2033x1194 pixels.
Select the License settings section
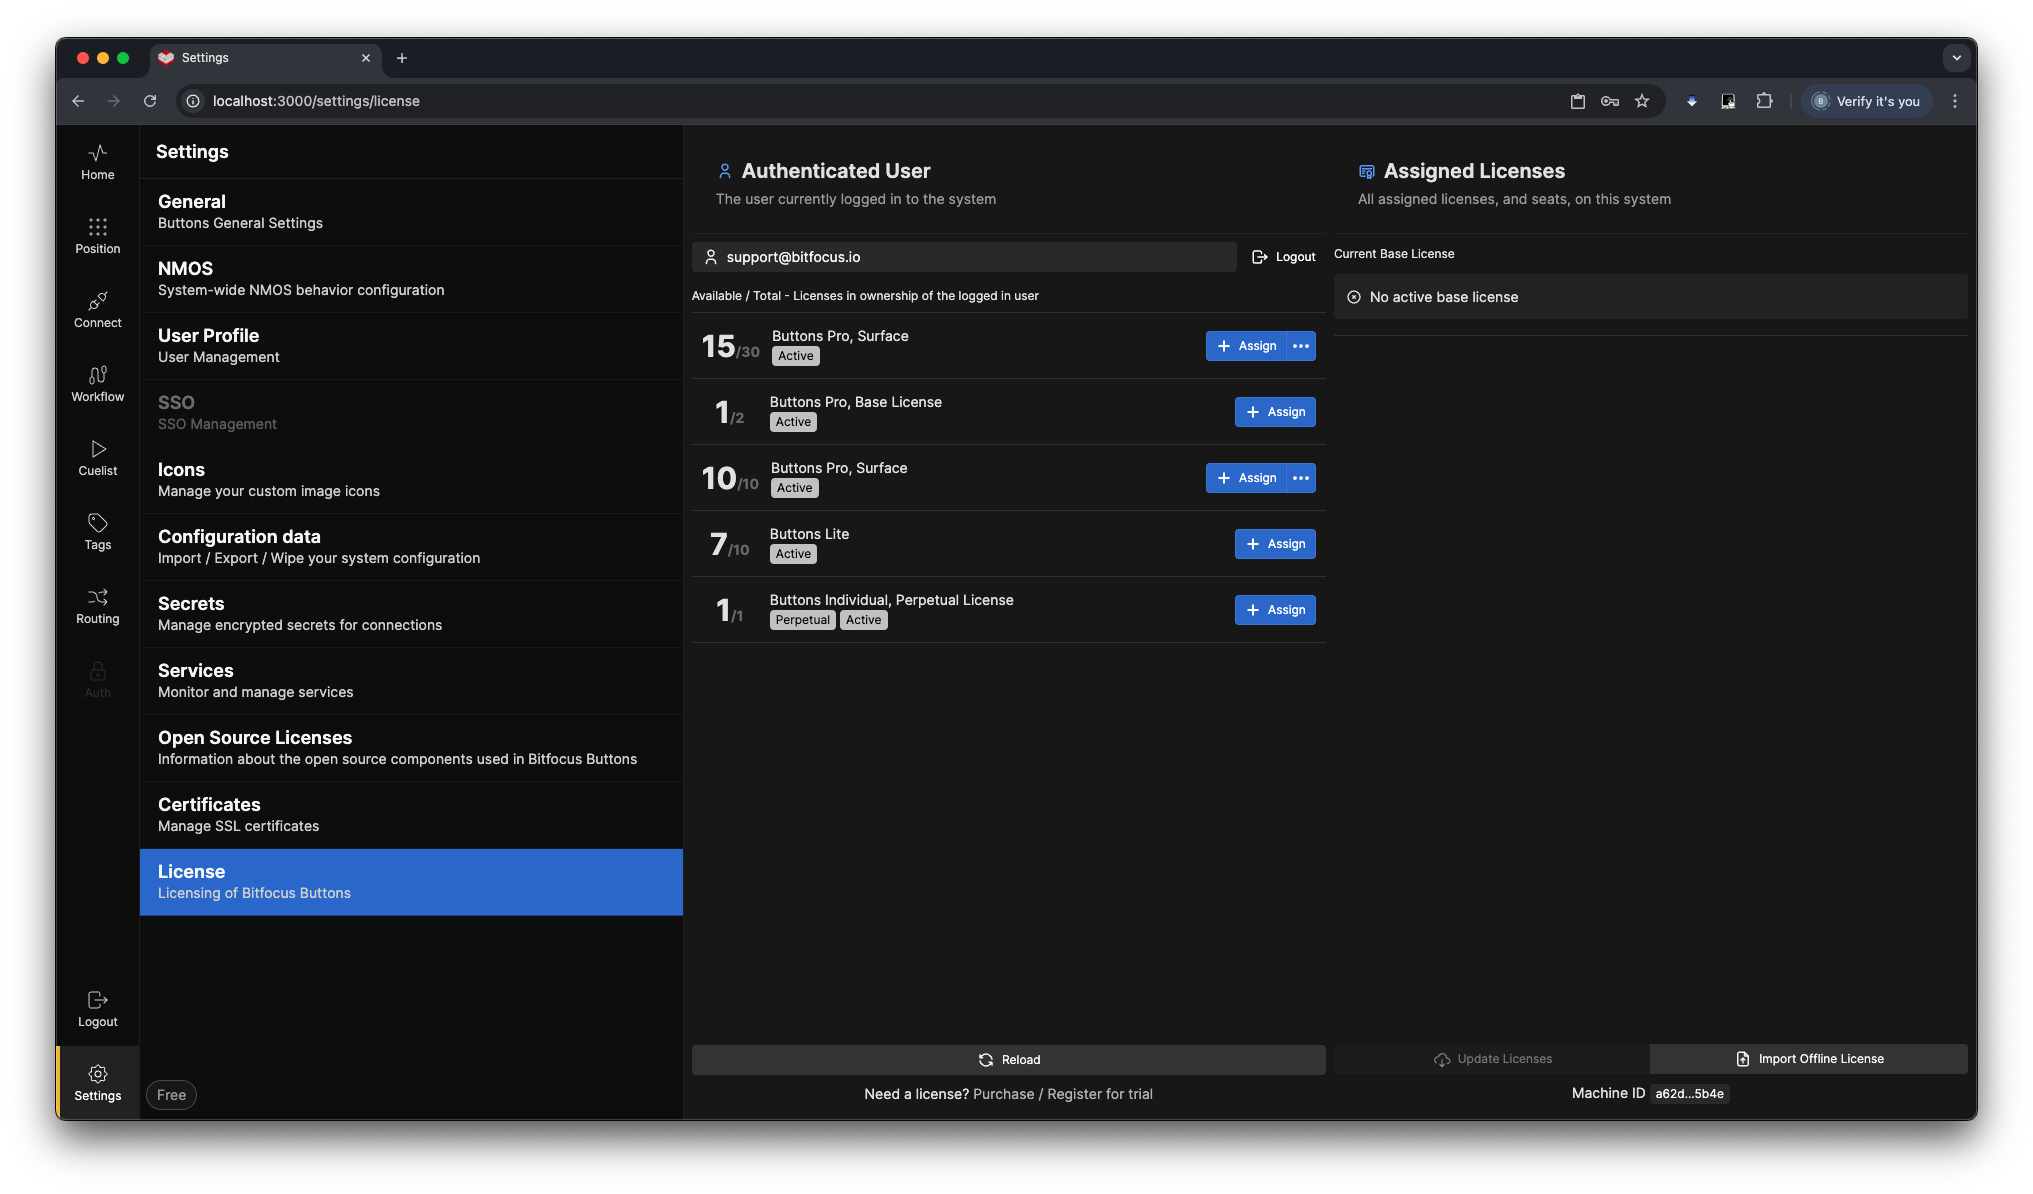pyautogui.click(x=411, y=882)
